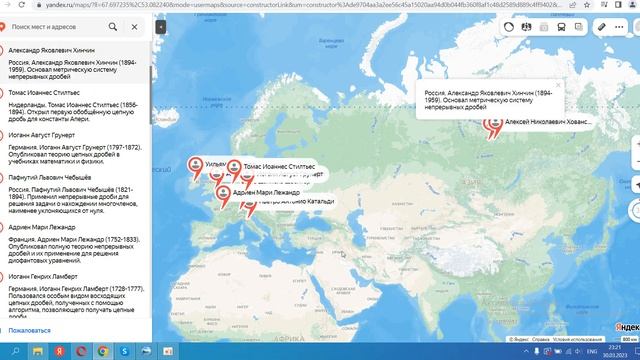Click the search magnifier in Yandex Maps
The image size is (640, 360).
[113, 27]
